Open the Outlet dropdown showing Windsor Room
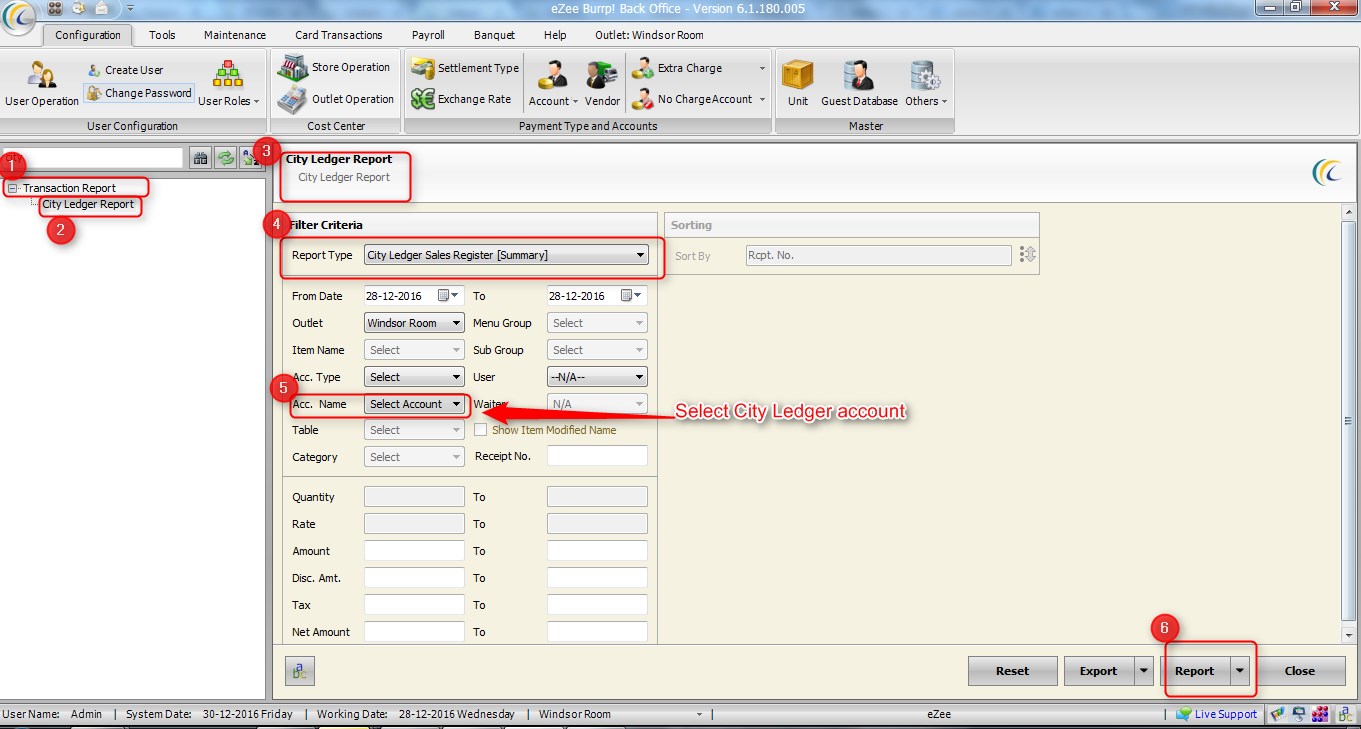This screenshot has width=1361, height=729. click(x=414, y=323)
